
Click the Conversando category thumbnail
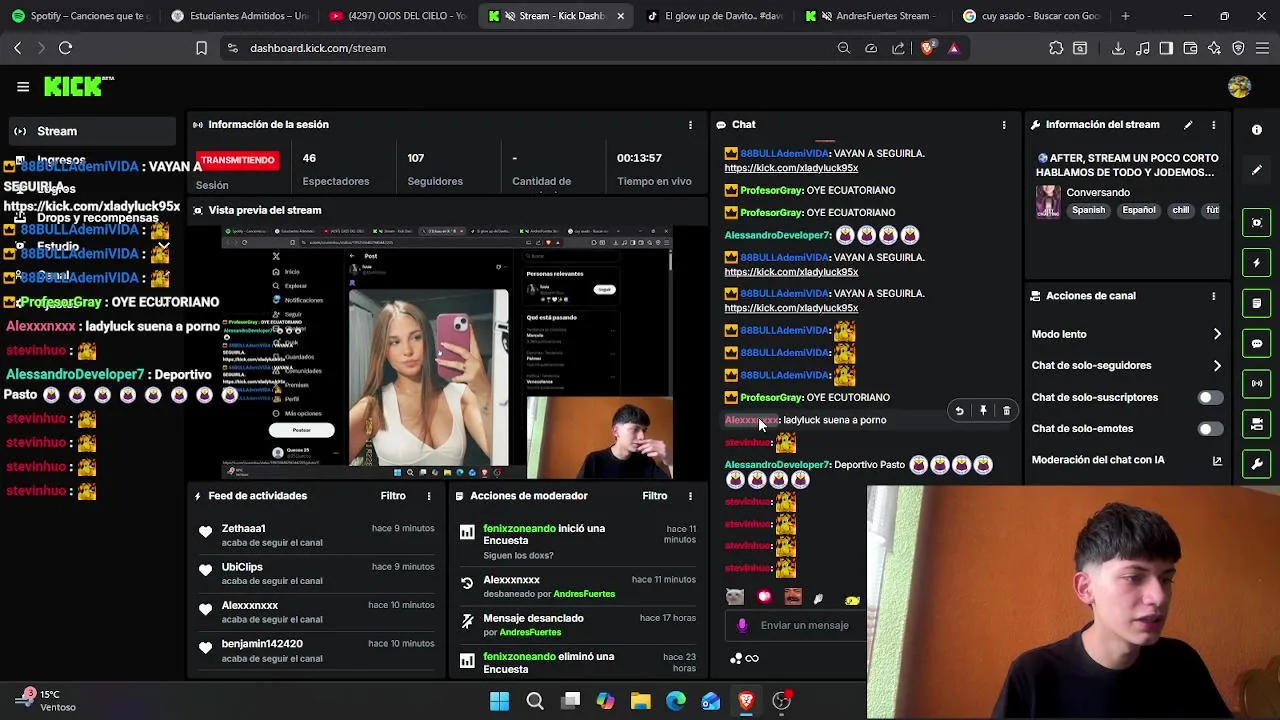coord(1048,201)
